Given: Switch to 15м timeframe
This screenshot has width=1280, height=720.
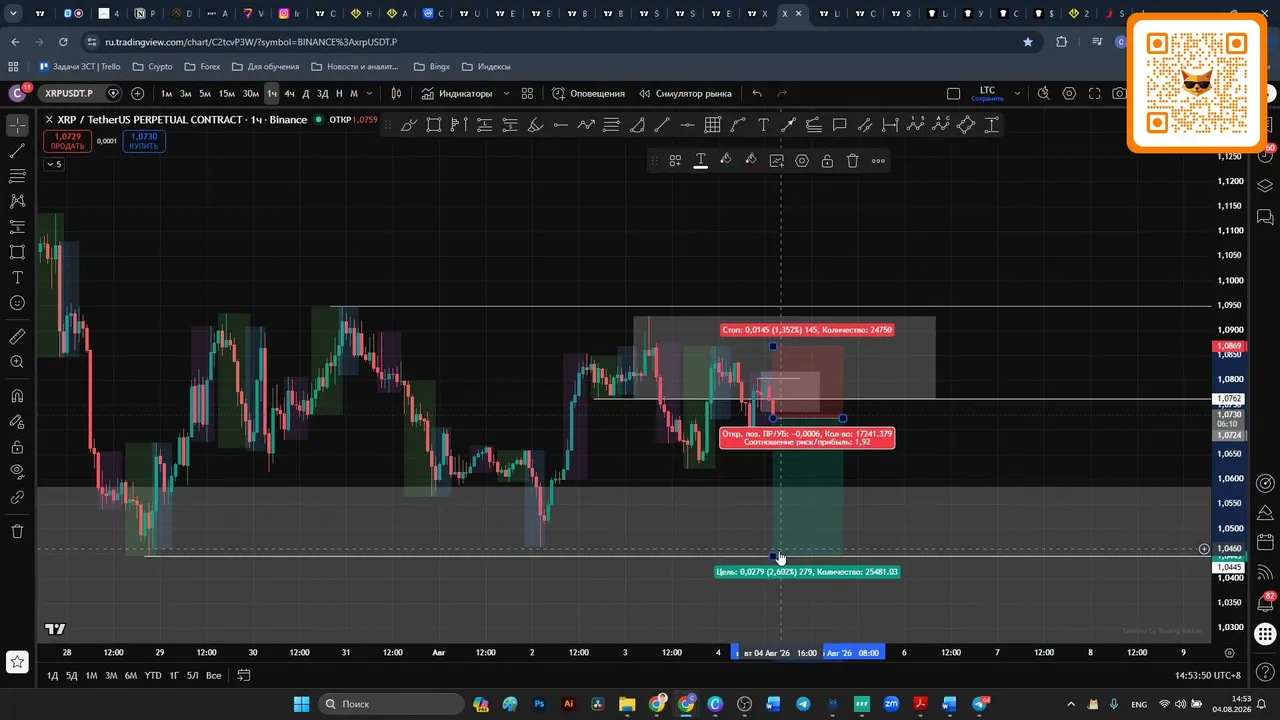Looking at the screenshot, I should (227, 93).
